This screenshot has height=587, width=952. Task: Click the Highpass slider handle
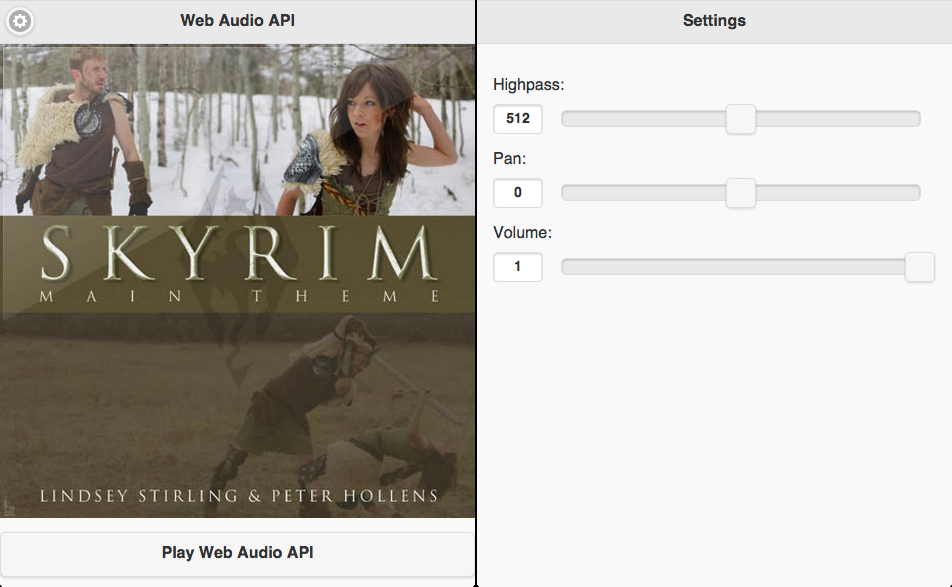click(x=741, y=119)
